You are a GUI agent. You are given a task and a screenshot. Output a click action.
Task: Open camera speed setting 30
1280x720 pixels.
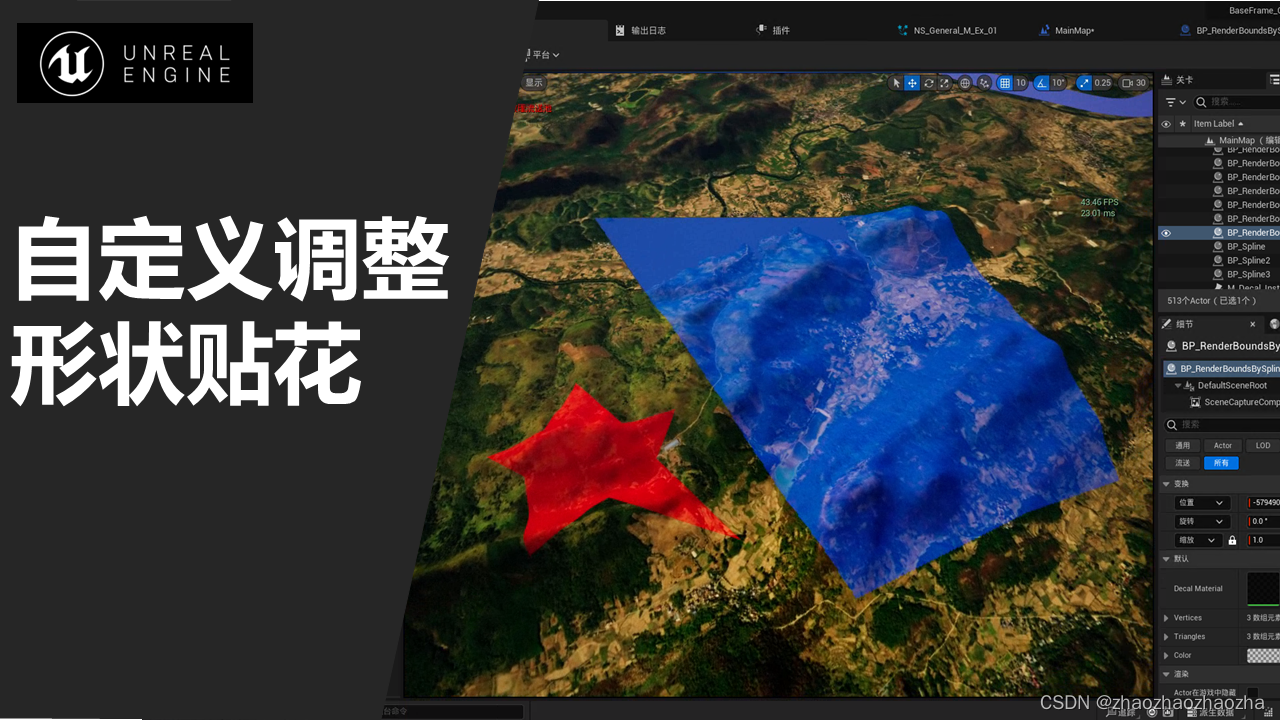1134,83
